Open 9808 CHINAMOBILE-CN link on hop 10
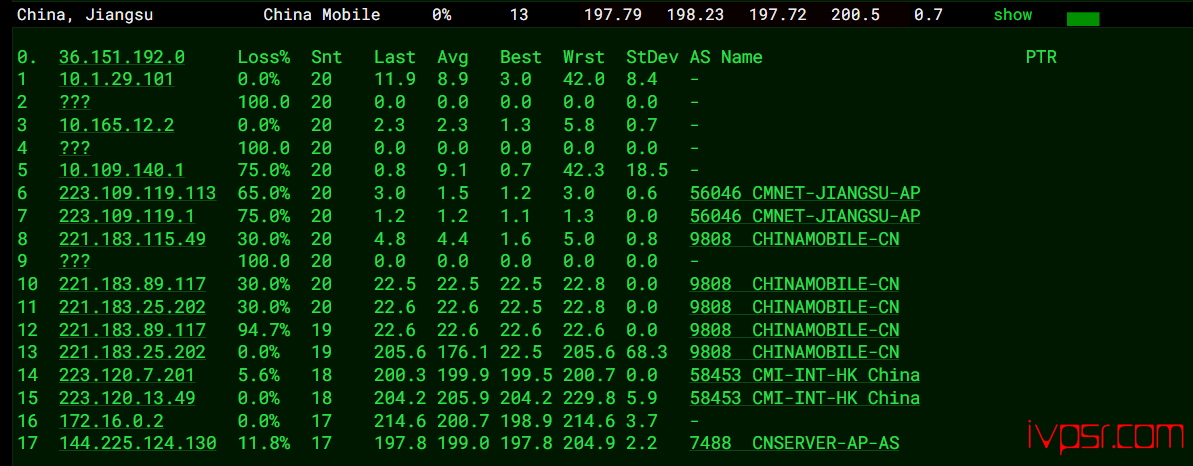The height and width of the screenshot is (466, 1193). 794,284
